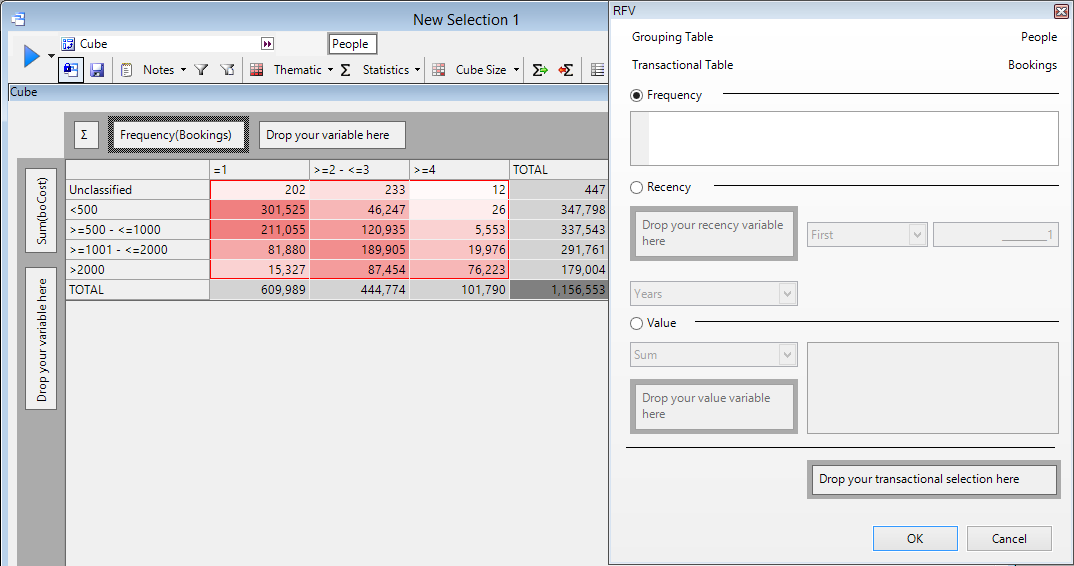This screenshot has width=1074, height=566.
Task: Click the Unclassified row header
Action: coord(138,190)
